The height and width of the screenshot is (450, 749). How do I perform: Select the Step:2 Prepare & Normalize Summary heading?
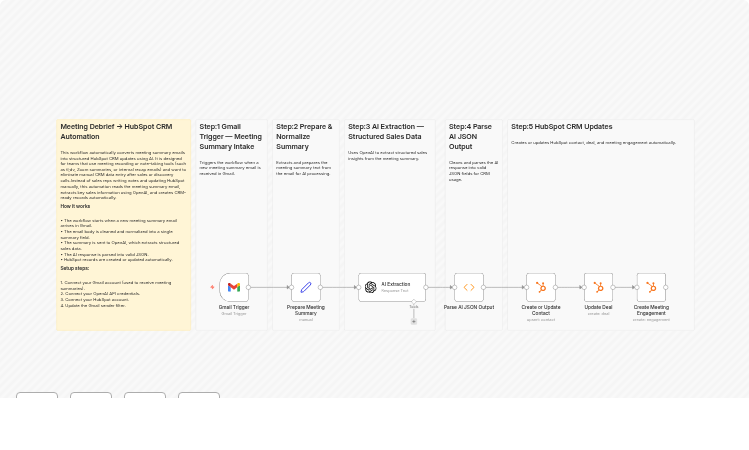pos(304,137)
